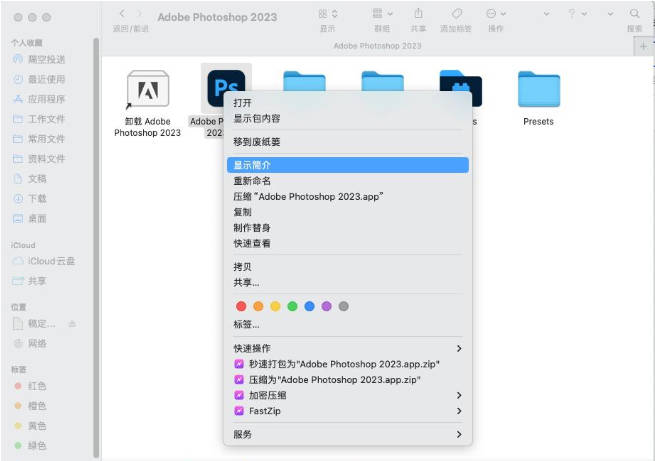This screenshot has height=461, width=655.
Task: Change the view mode via 显示 icon
Action: 328,14
